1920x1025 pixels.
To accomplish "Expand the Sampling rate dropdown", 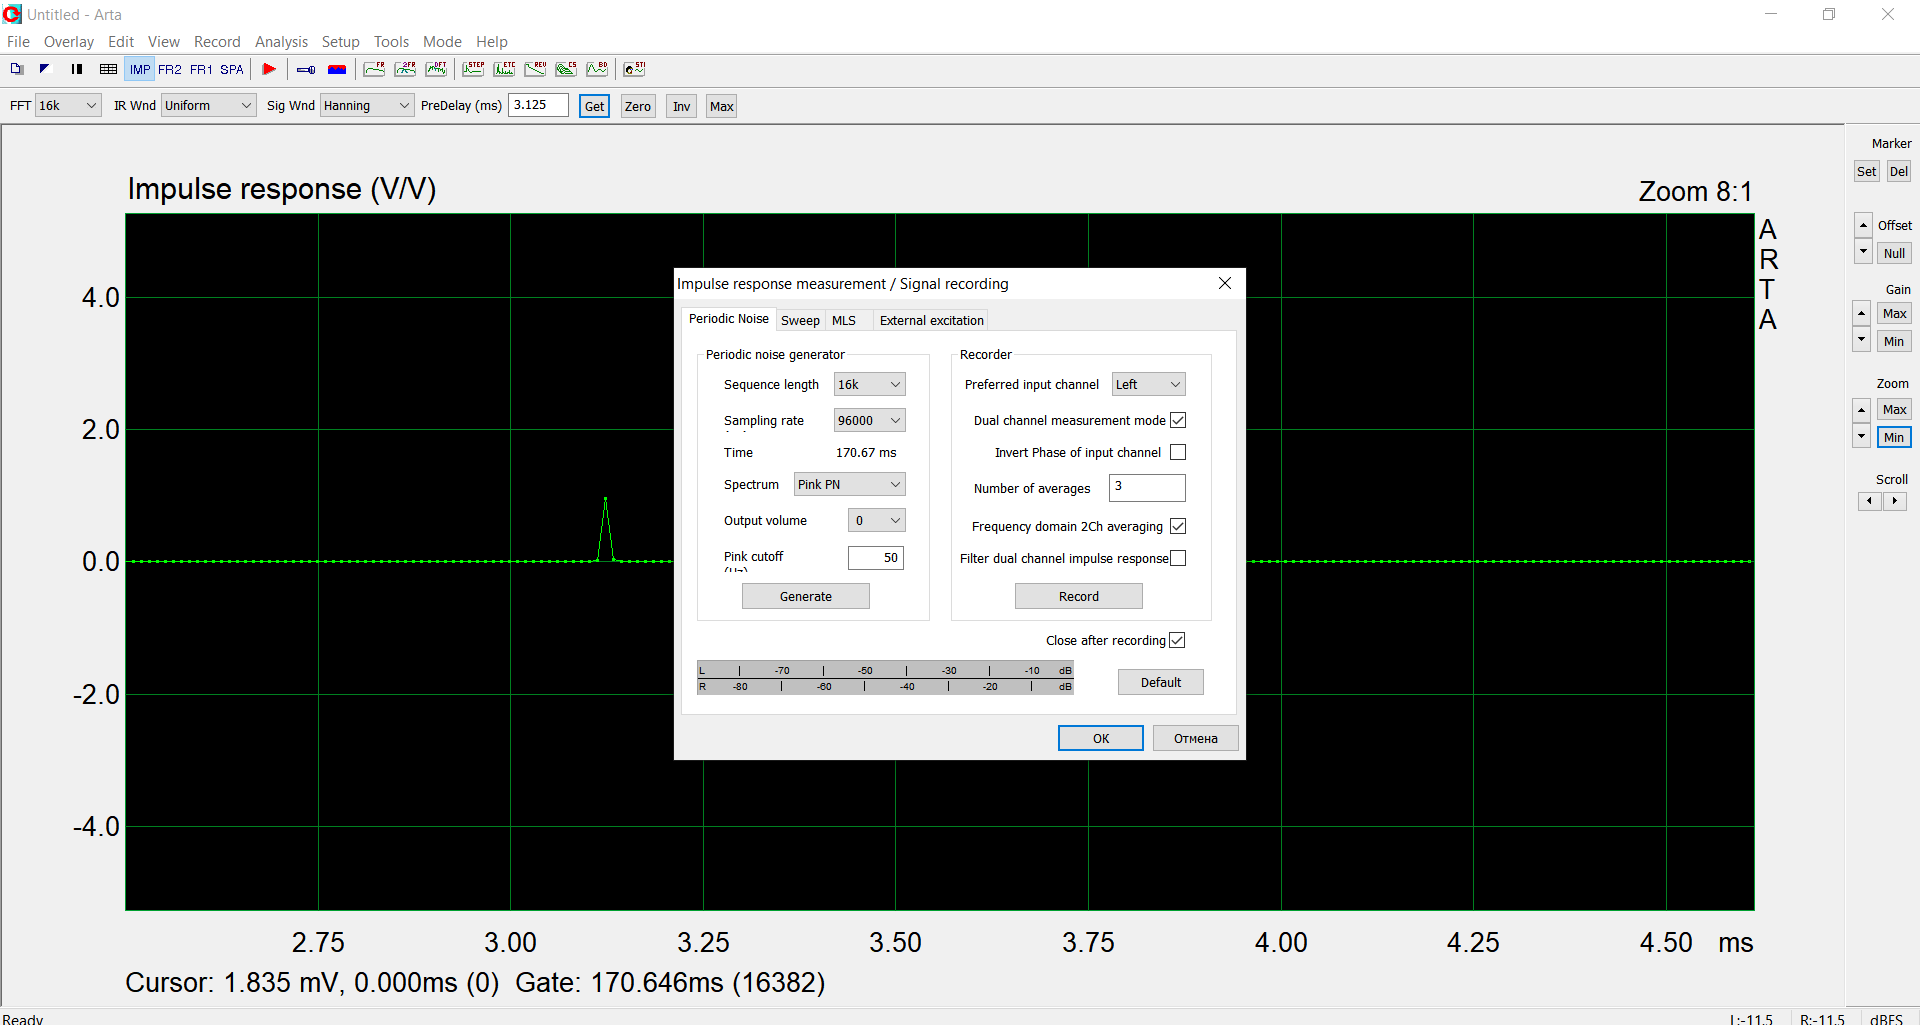I will tap(869, 421).
